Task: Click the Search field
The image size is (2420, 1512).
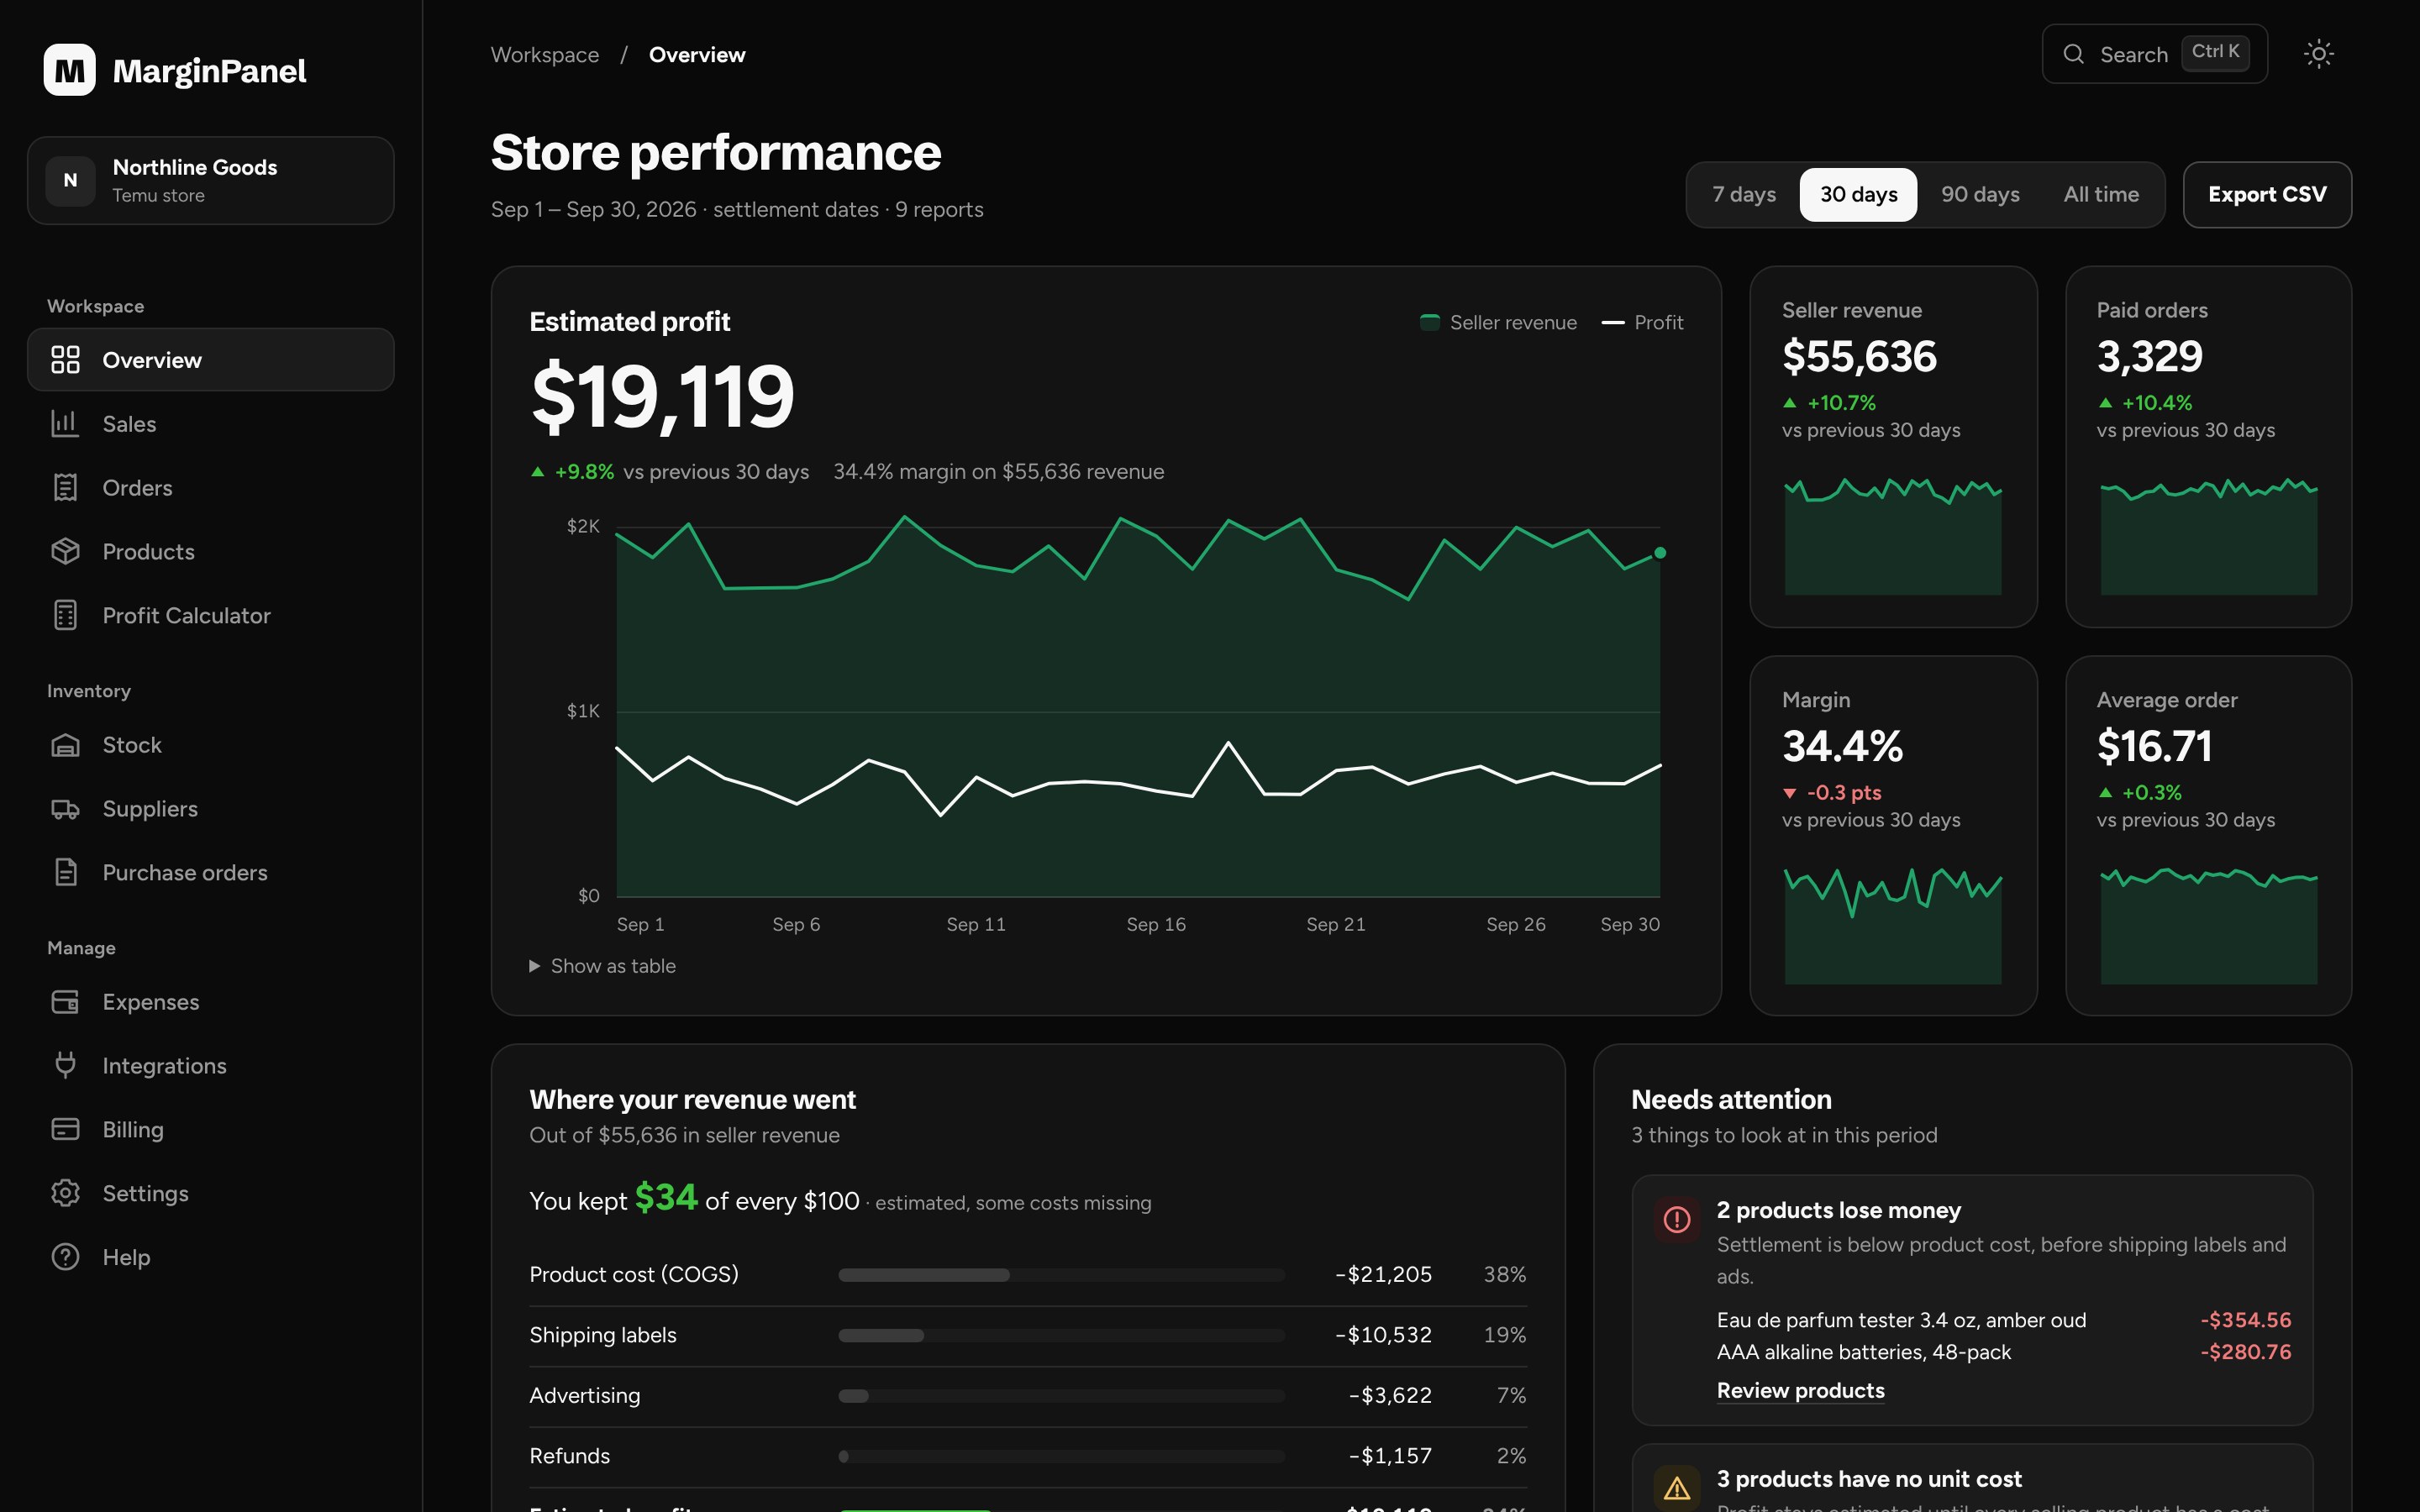Action: (x=2154, y=54)
